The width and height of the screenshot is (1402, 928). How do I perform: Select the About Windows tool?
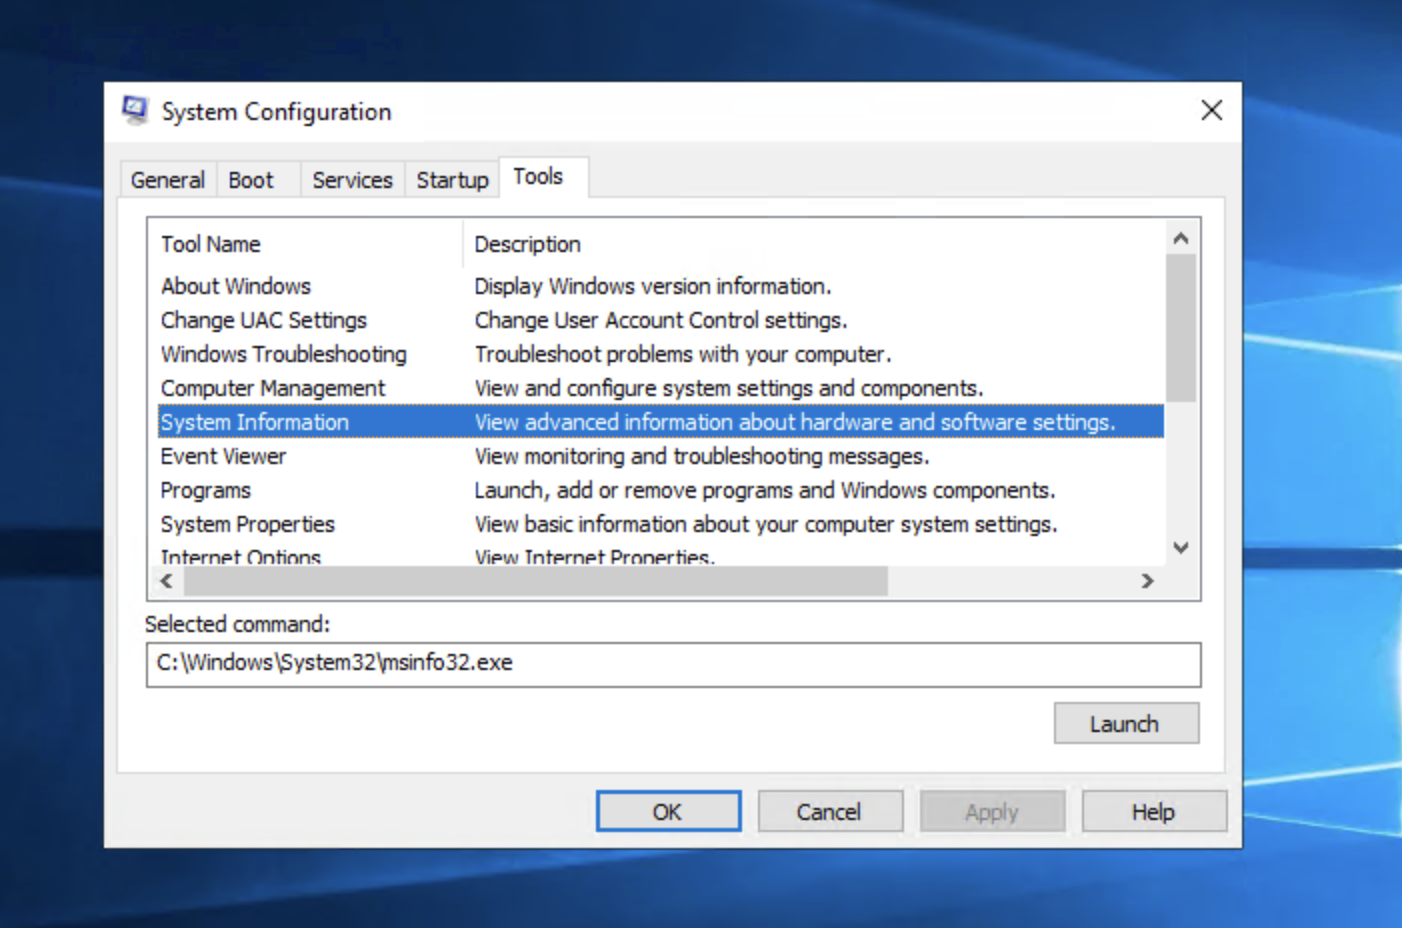(x=236, y=286)
